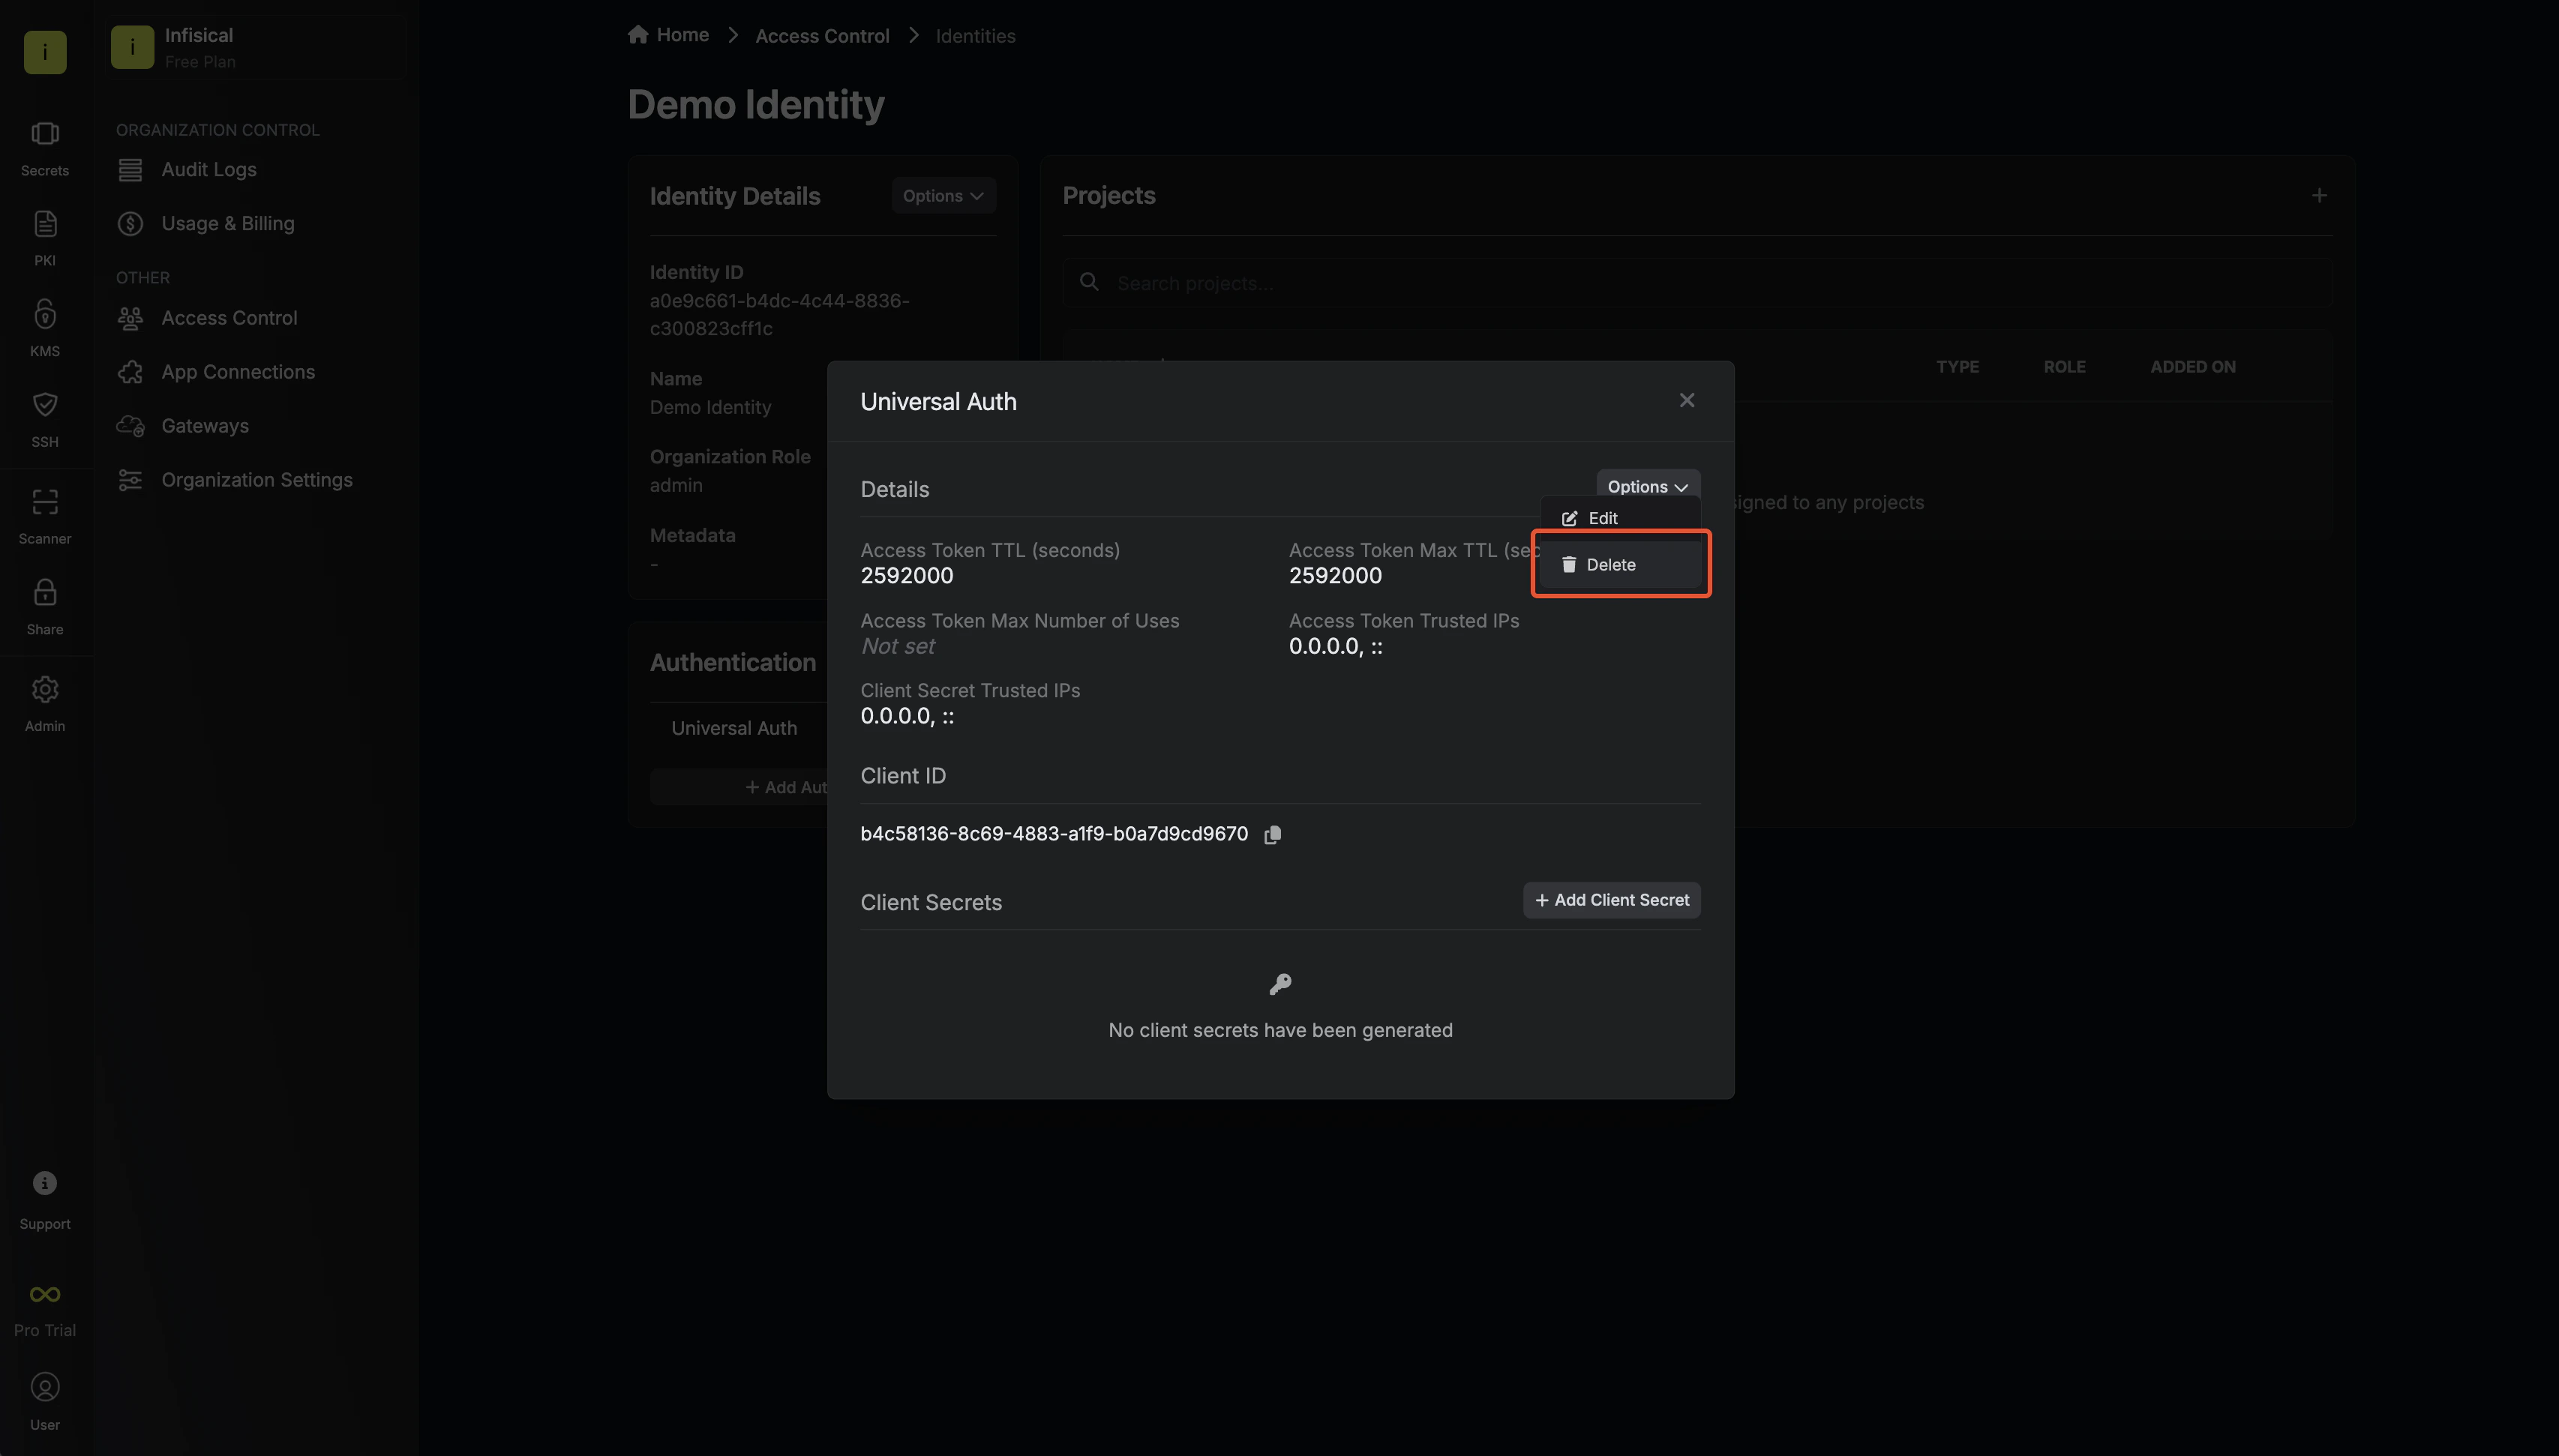
Task: Go to Access Control in sidebar
Action: pyautogui.click(x=229, y=318)
